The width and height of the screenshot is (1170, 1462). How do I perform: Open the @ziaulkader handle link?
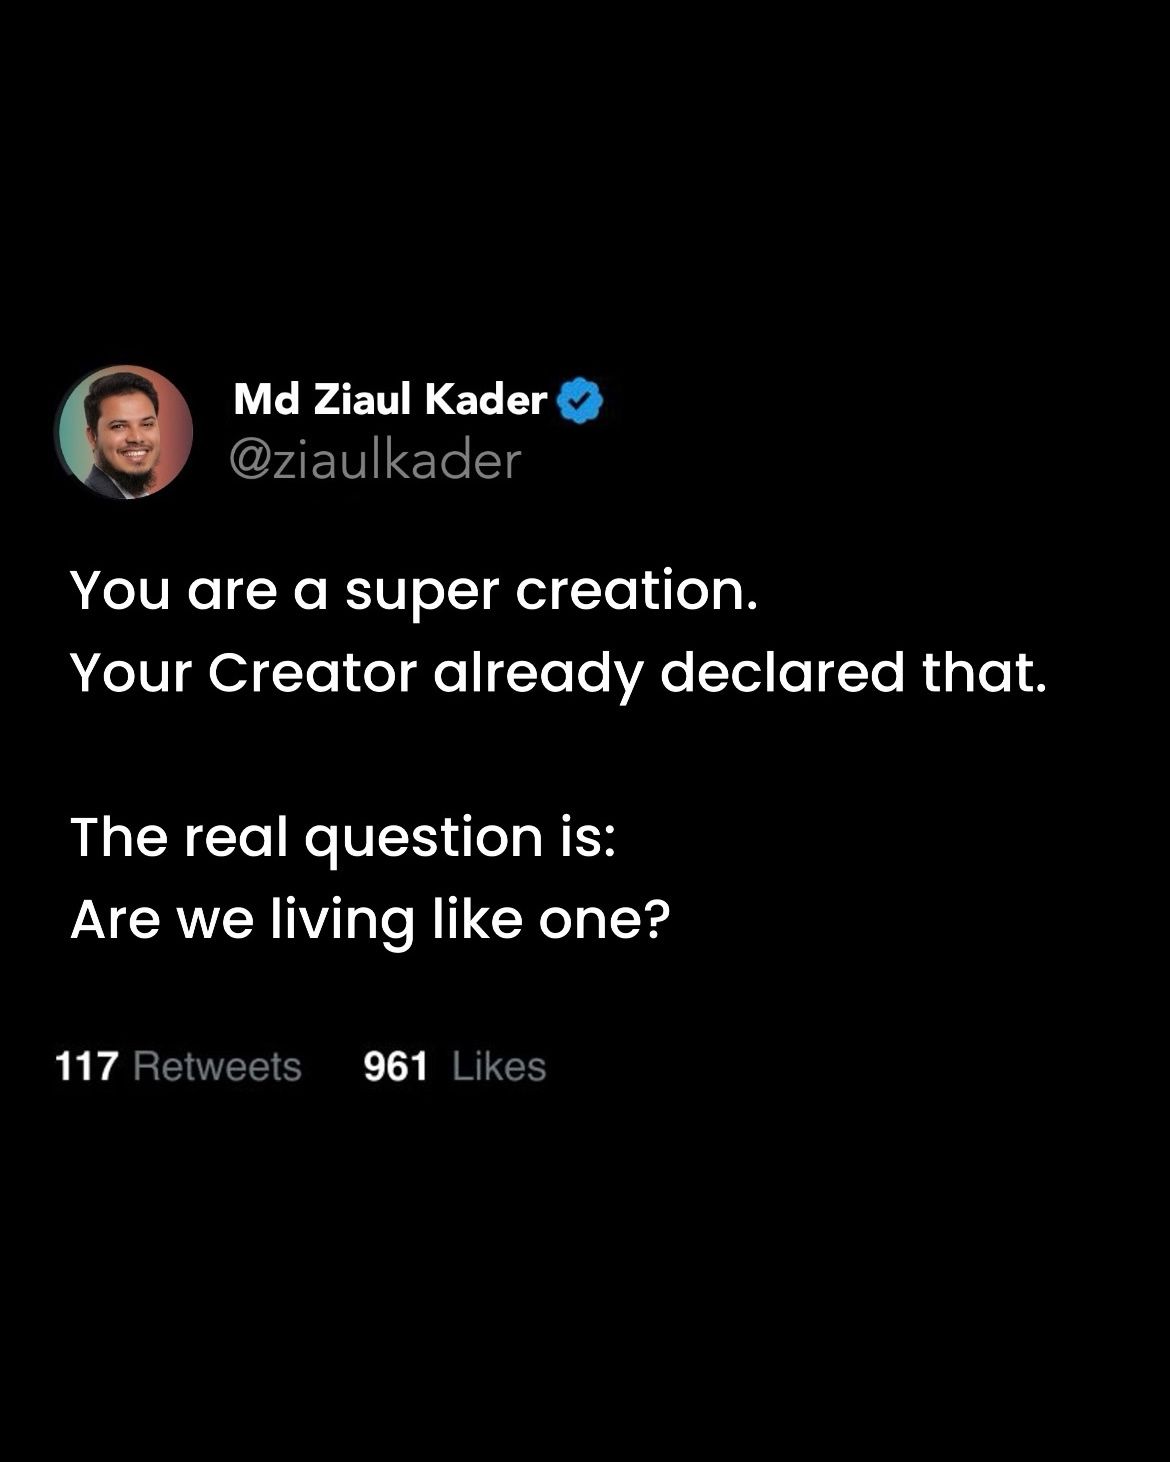click(375, 460)
